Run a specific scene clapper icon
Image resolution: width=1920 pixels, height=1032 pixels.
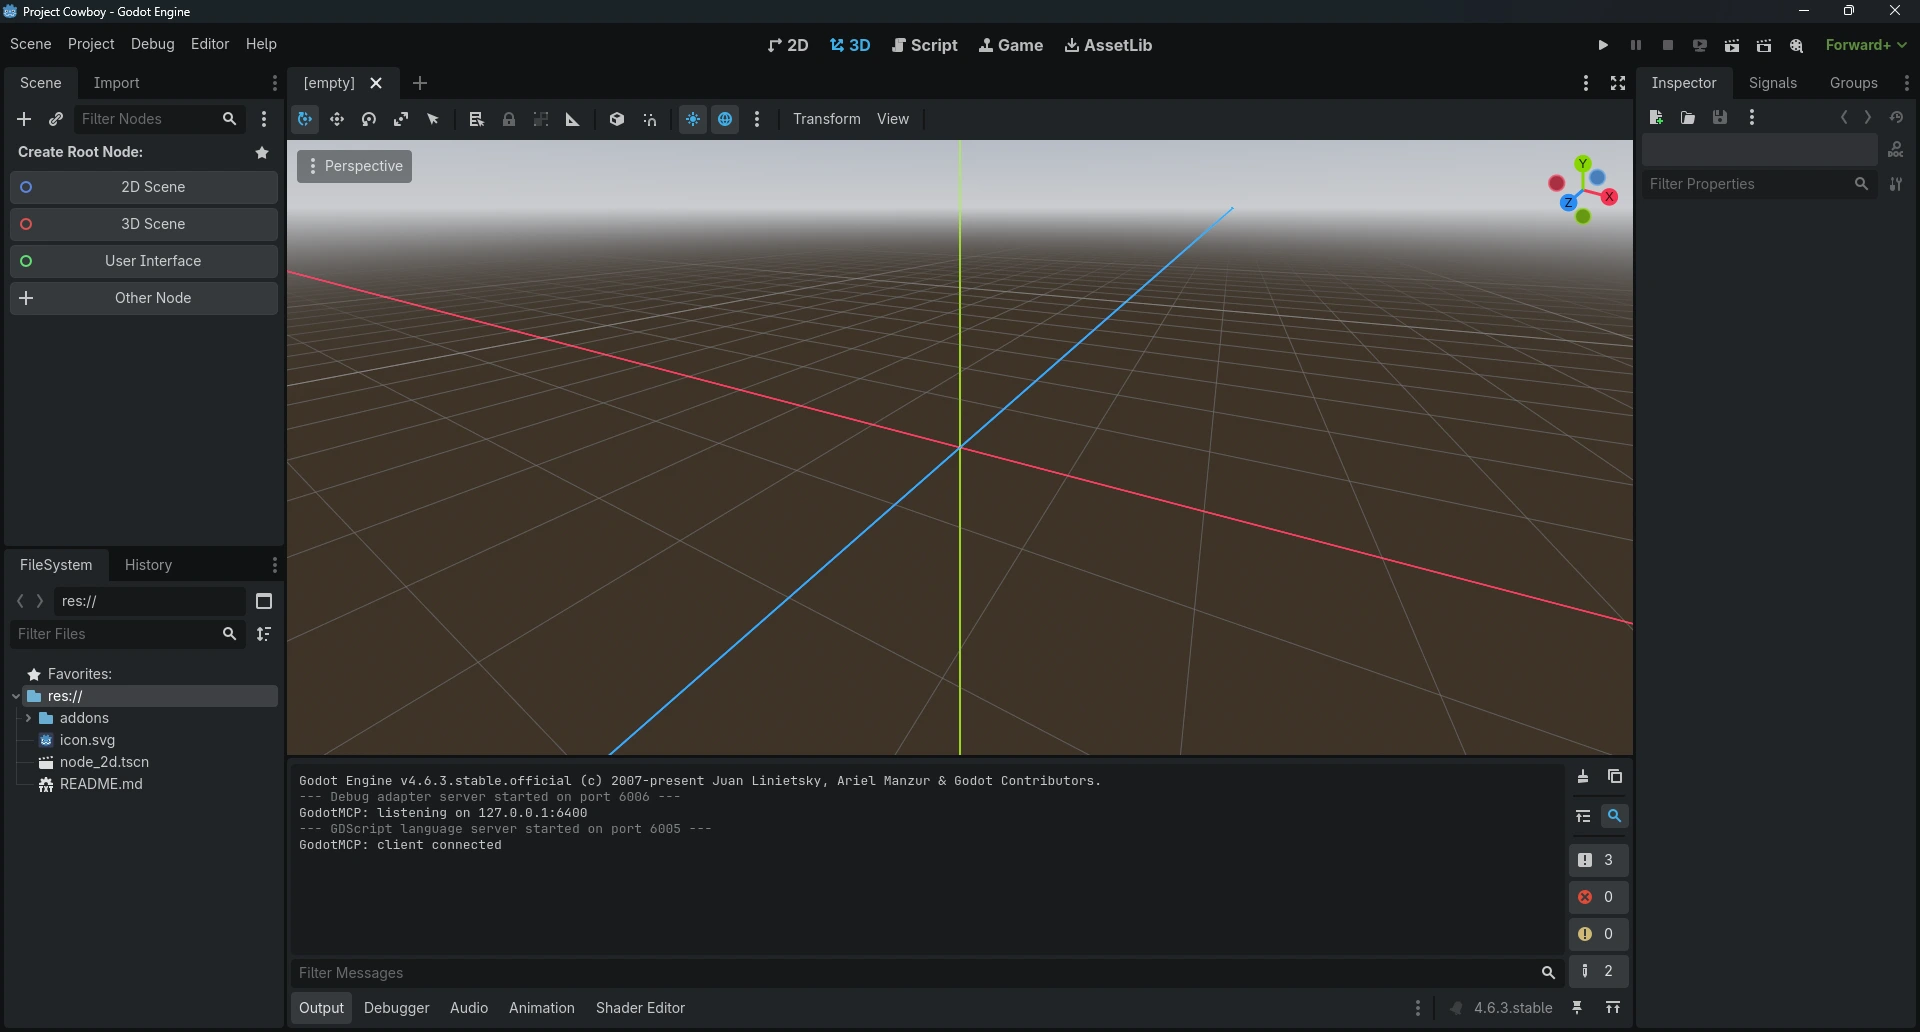click(x=1764, y=45)
